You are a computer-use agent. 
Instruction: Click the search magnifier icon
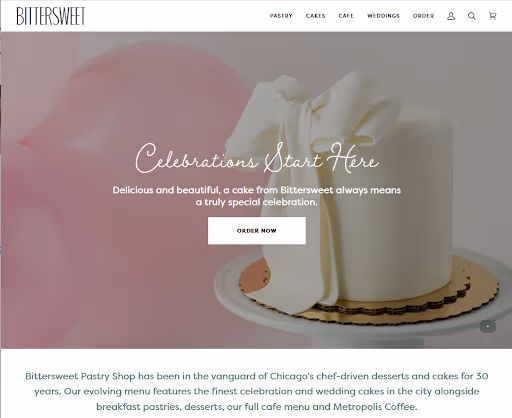point(472,16)
